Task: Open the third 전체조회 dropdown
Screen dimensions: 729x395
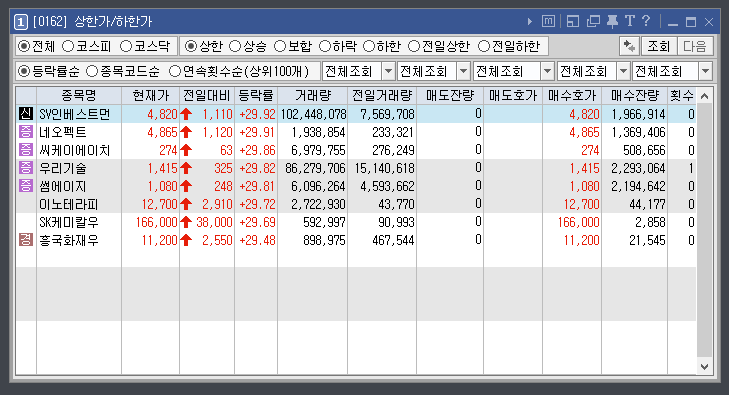Action: (547, 71)
